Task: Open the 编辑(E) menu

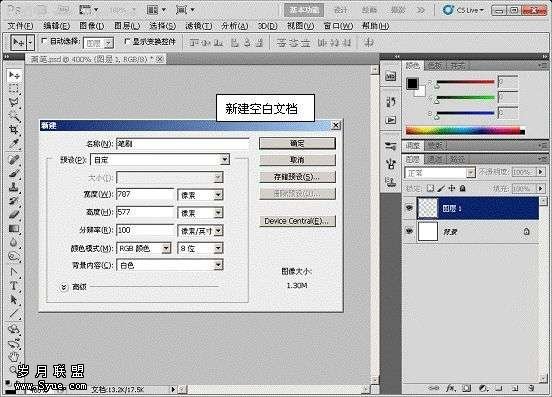Action: click(56, 26)
